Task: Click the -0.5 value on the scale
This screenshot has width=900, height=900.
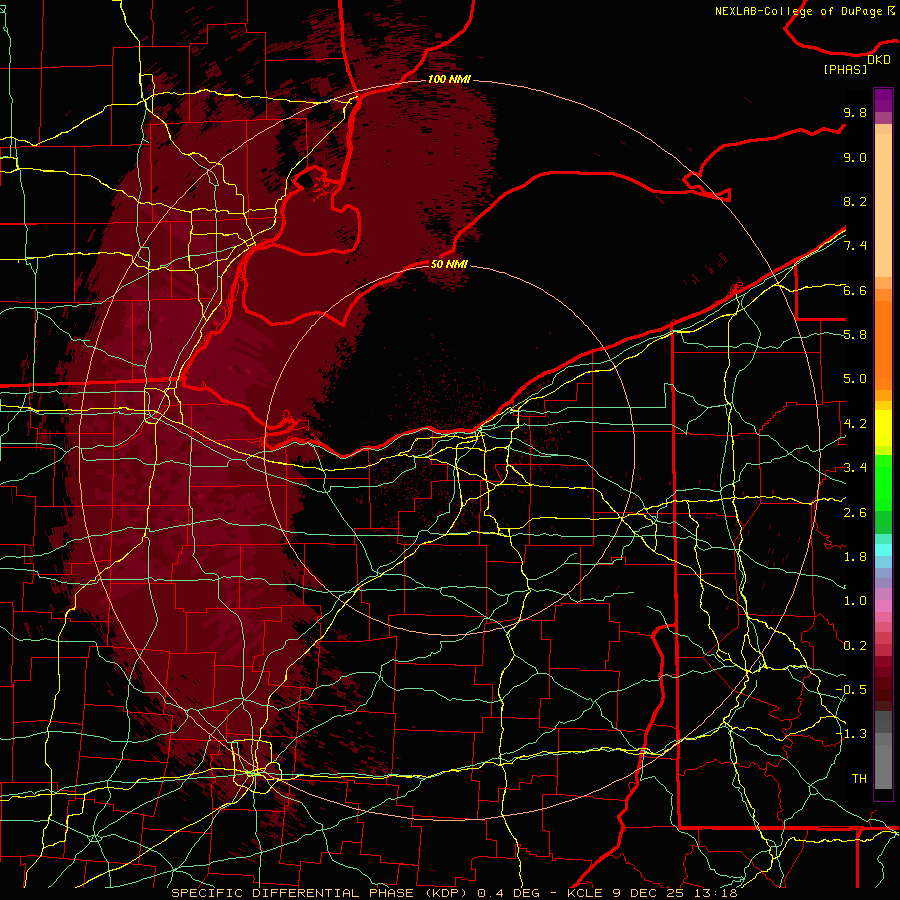Action: click(851, 690)
